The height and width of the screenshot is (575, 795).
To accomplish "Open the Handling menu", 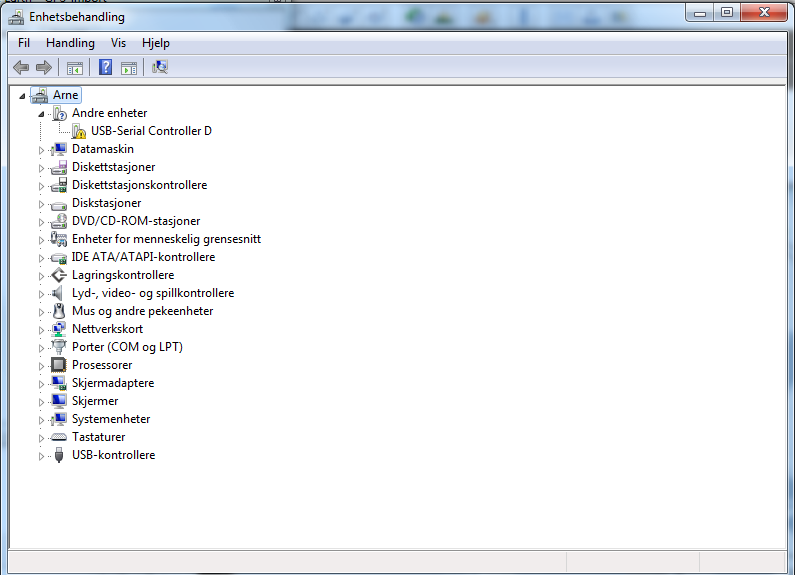I will coord(70,43).
